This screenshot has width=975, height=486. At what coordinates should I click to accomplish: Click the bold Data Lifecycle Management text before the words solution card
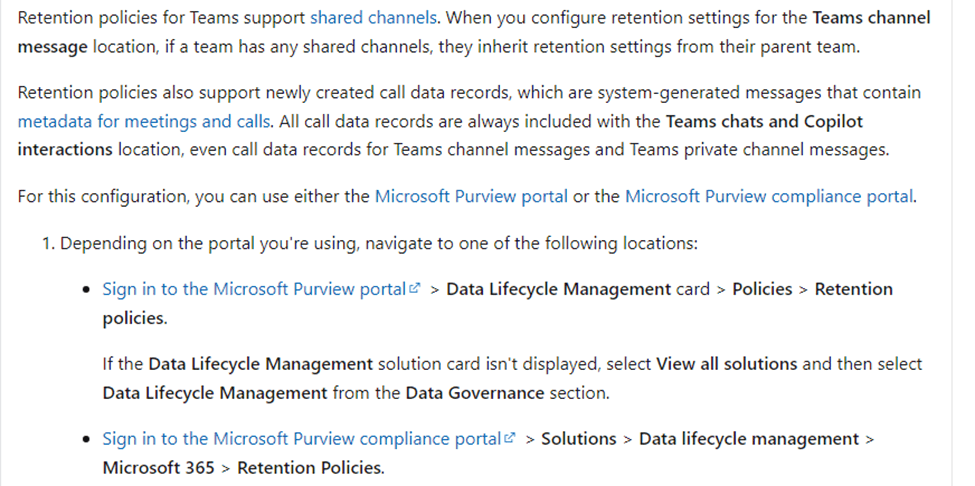tap(260, 364)
